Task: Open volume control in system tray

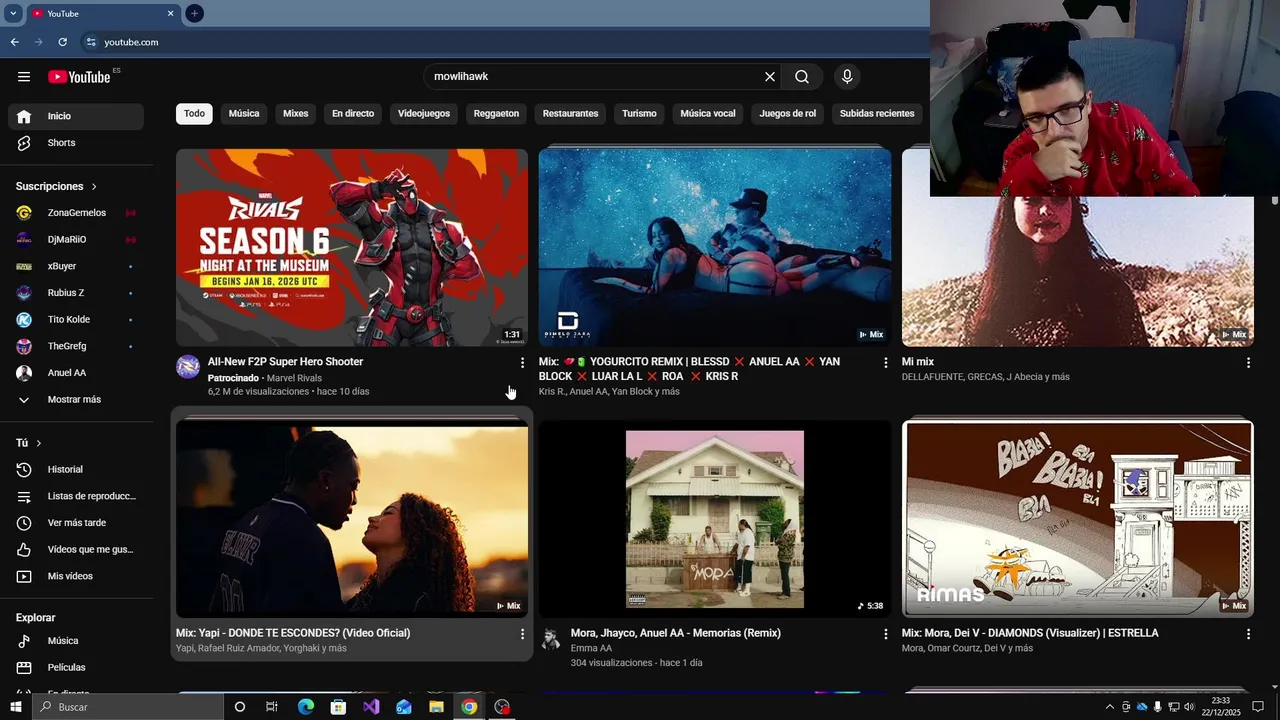Action: pyautogui.click(x=1189, y=707)
